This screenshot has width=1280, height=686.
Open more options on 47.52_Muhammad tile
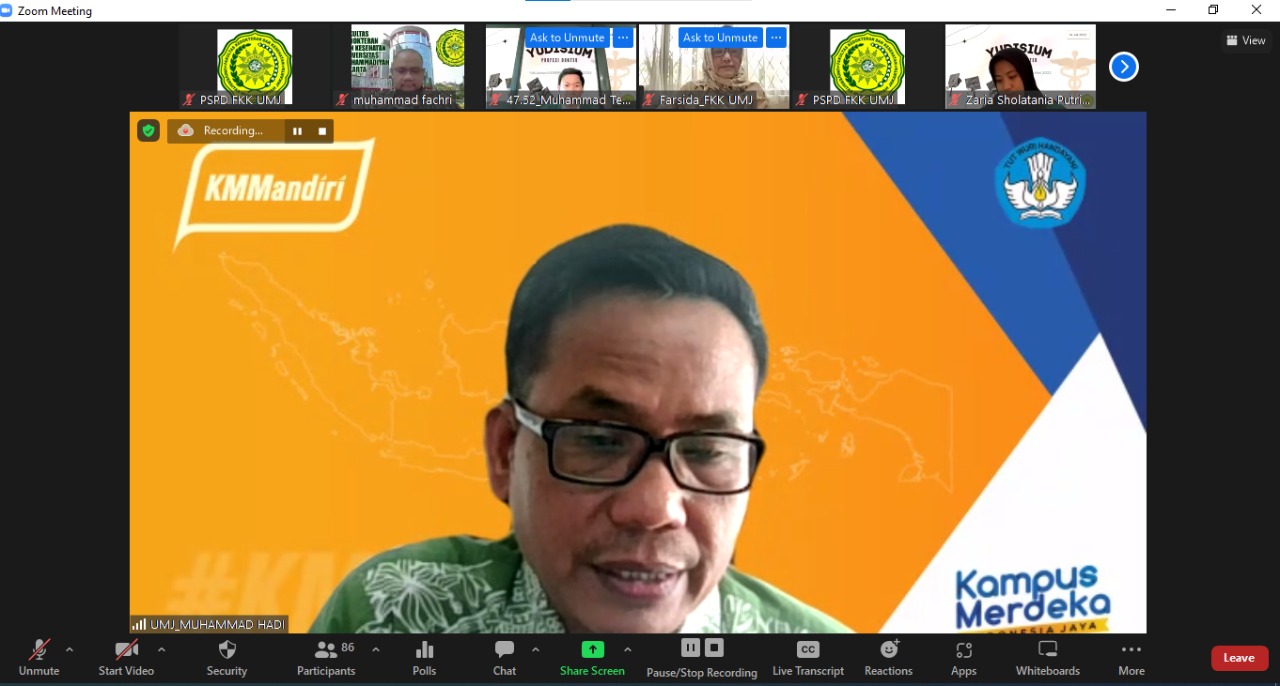623,38
